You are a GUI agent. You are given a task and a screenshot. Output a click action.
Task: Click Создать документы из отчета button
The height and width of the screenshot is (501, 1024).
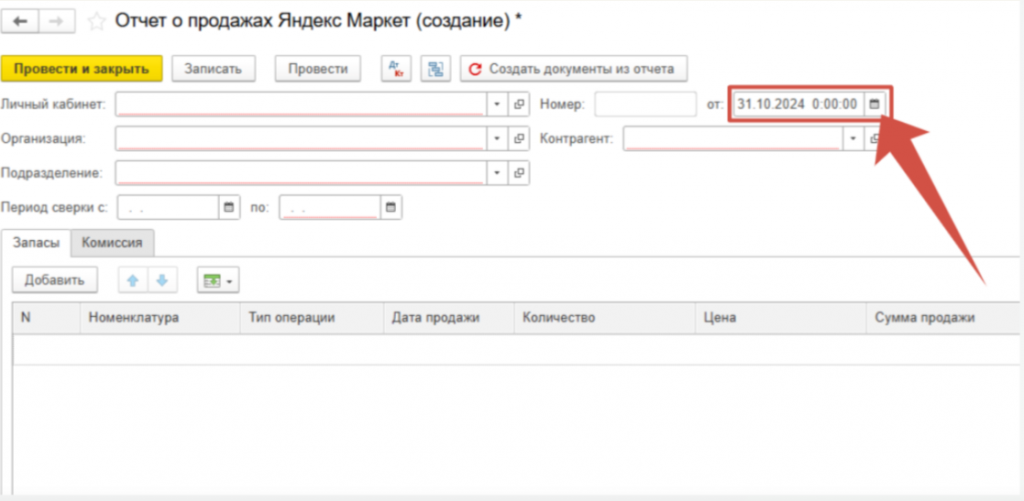tap(574, 68)
